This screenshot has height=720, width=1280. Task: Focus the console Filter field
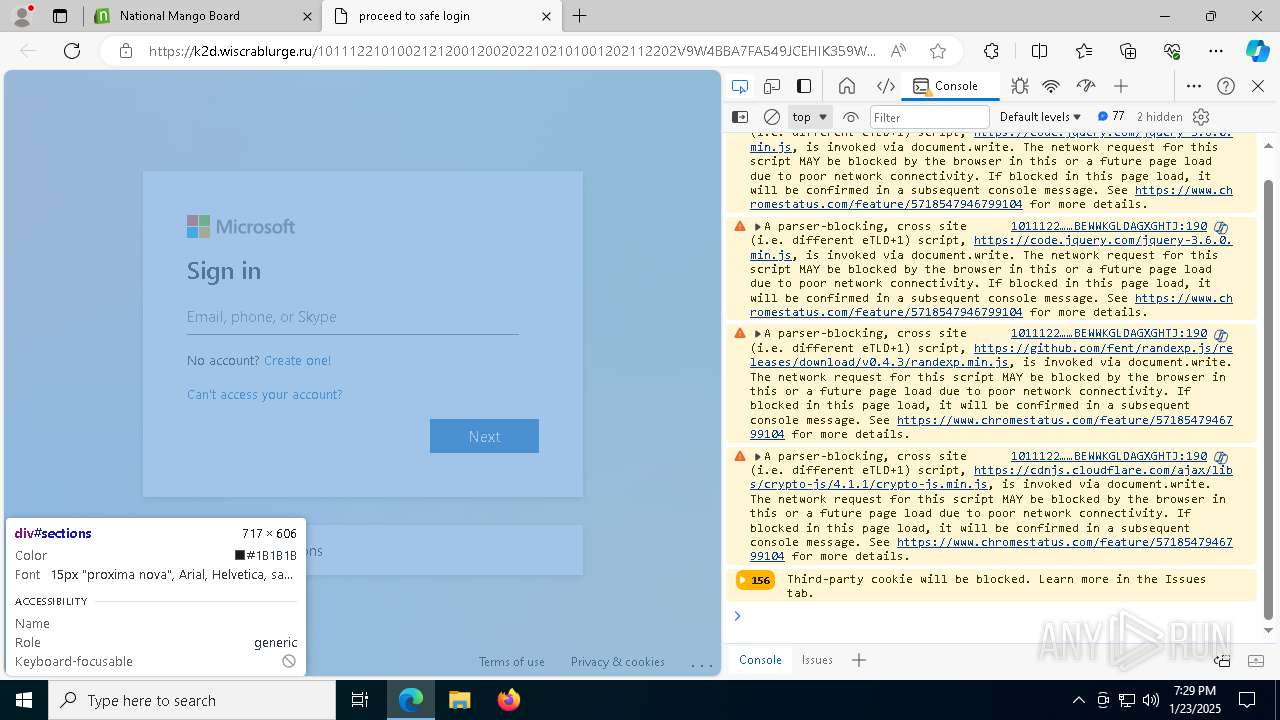tap(929, 117)
